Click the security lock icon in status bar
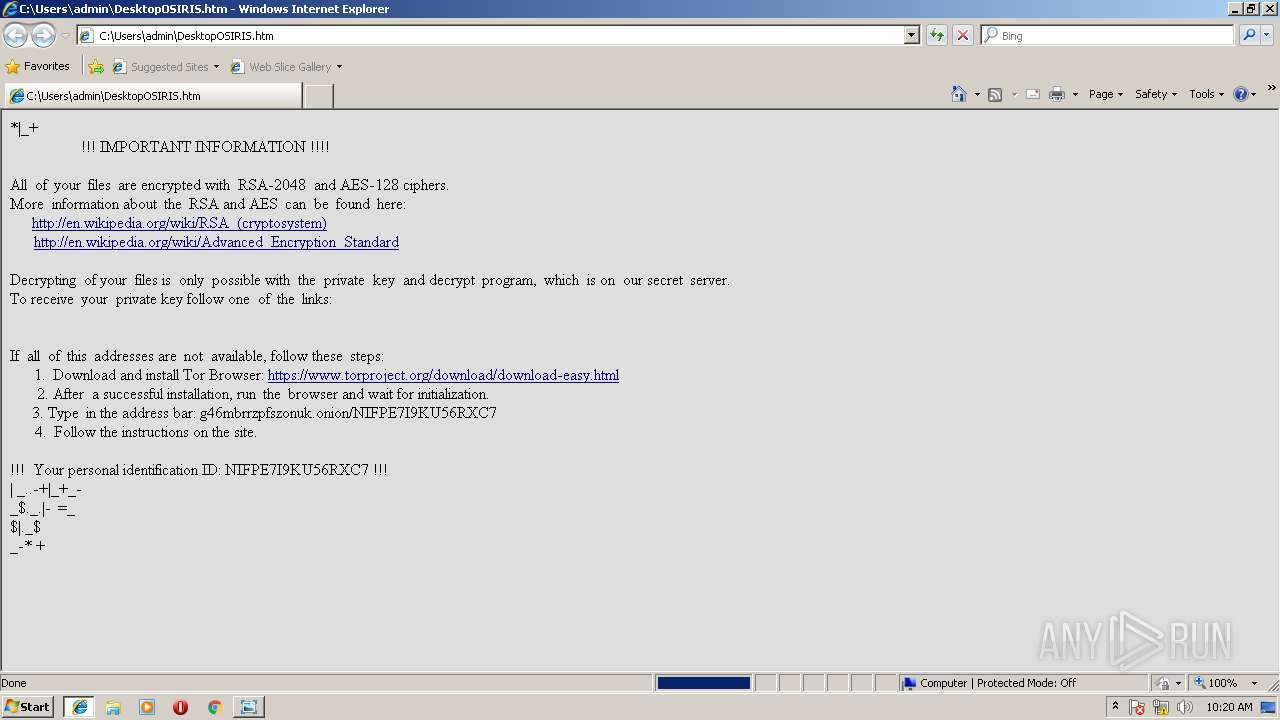Viewport: 1280px width, 720px height. point(1163,683)
